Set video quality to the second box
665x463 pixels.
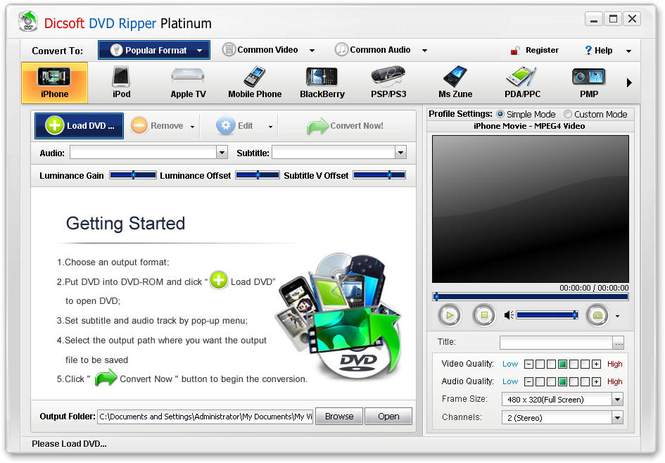pos(540,364)
